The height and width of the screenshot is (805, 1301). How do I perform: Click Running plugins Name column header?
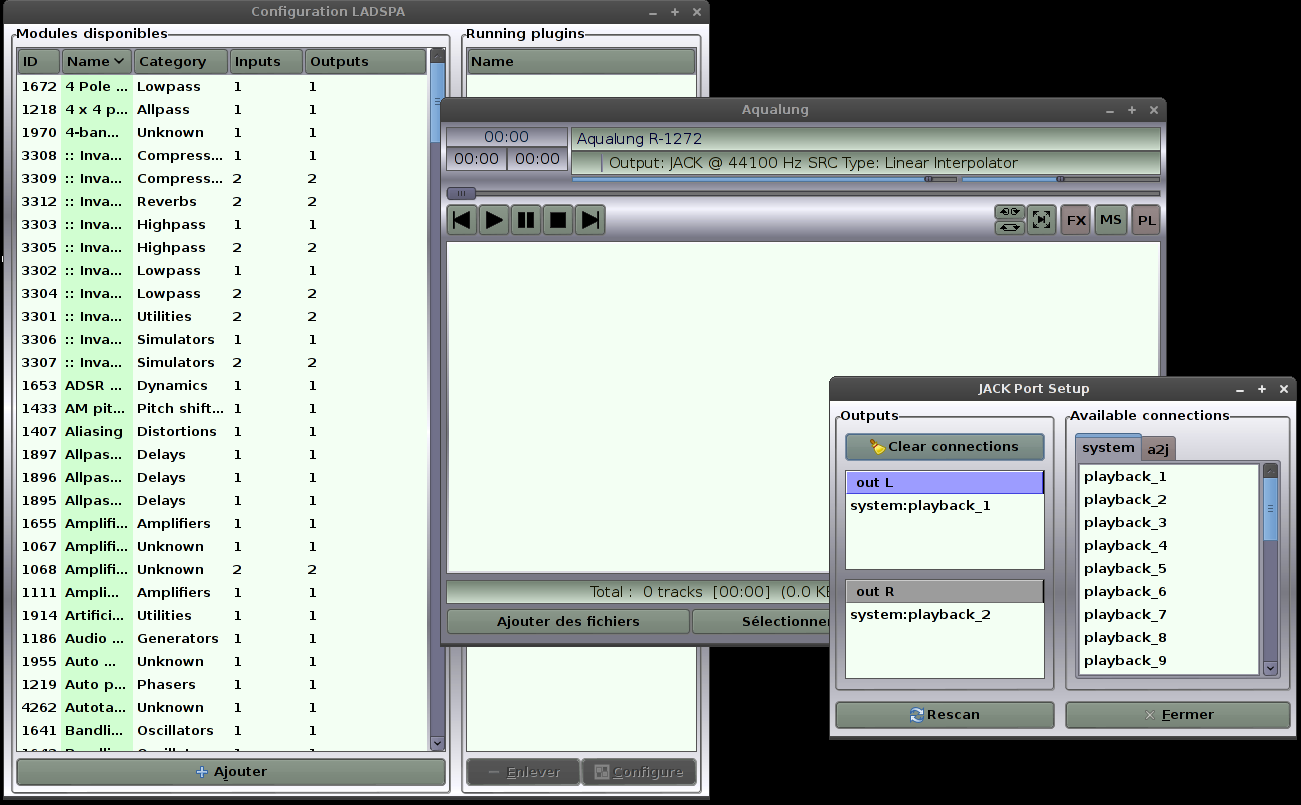pos(581,62)
